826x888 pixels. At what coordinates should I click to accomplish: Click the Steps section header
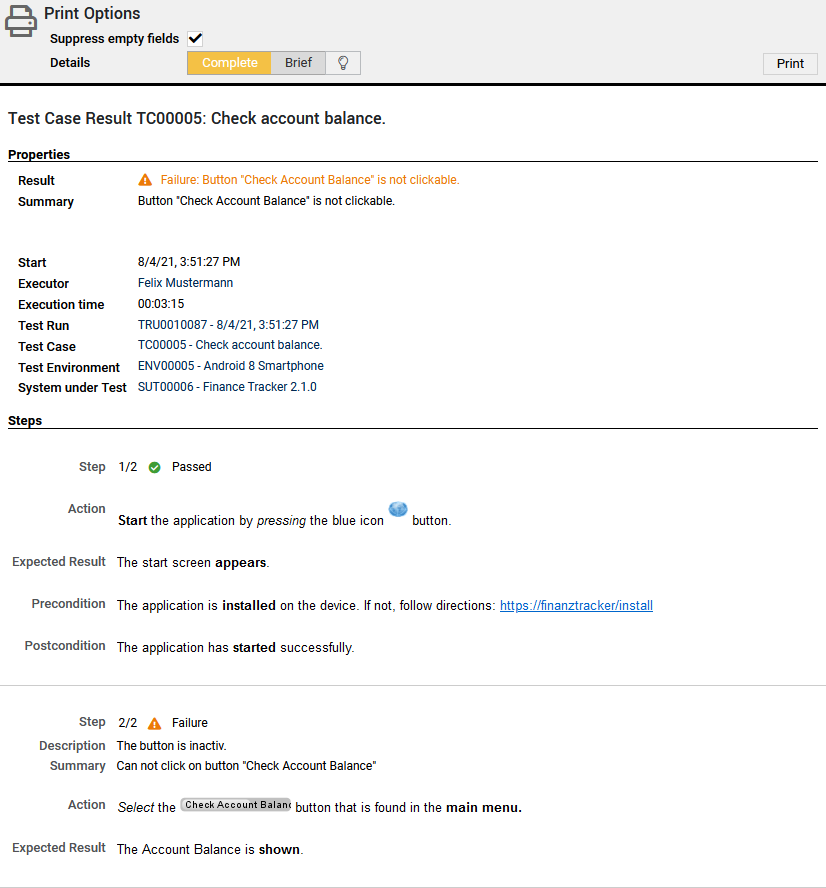24,420
